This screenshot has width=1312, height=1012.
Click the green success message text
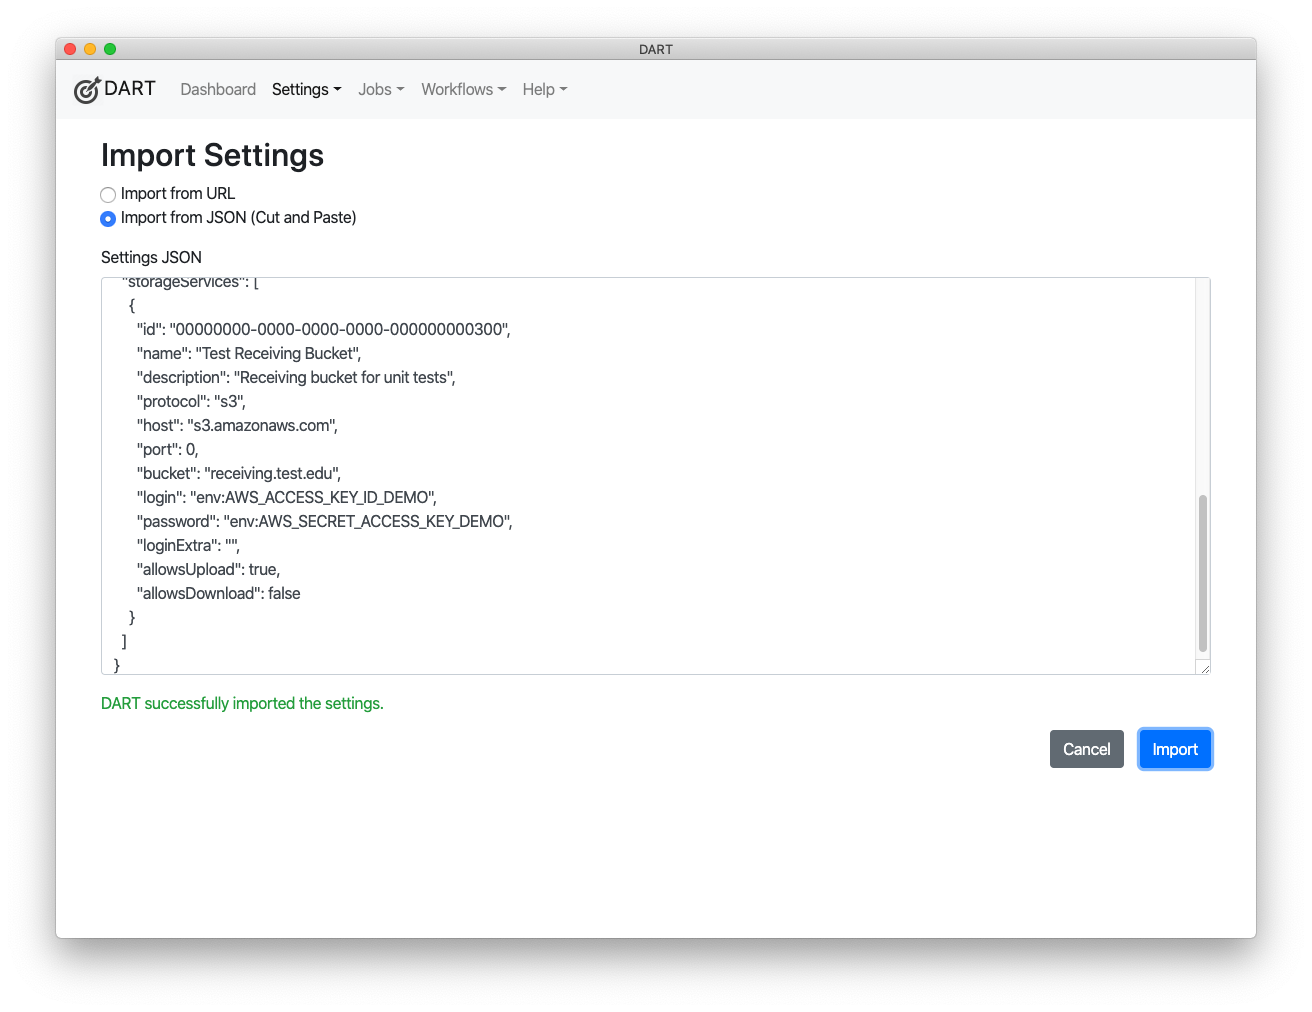241,703
